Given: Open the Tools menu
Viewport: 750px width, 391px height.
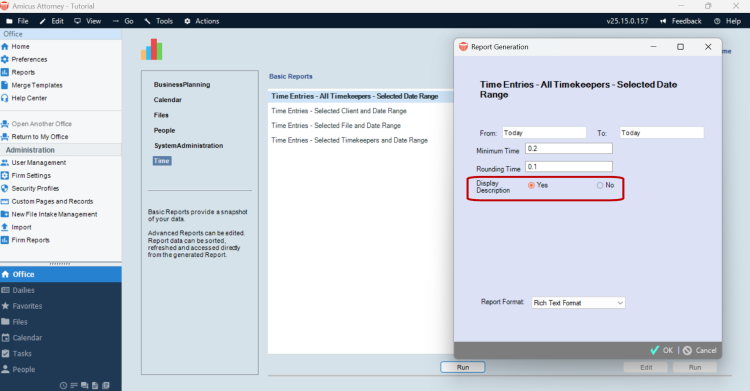Looking at the screenshot, I should tap(159, 21).
